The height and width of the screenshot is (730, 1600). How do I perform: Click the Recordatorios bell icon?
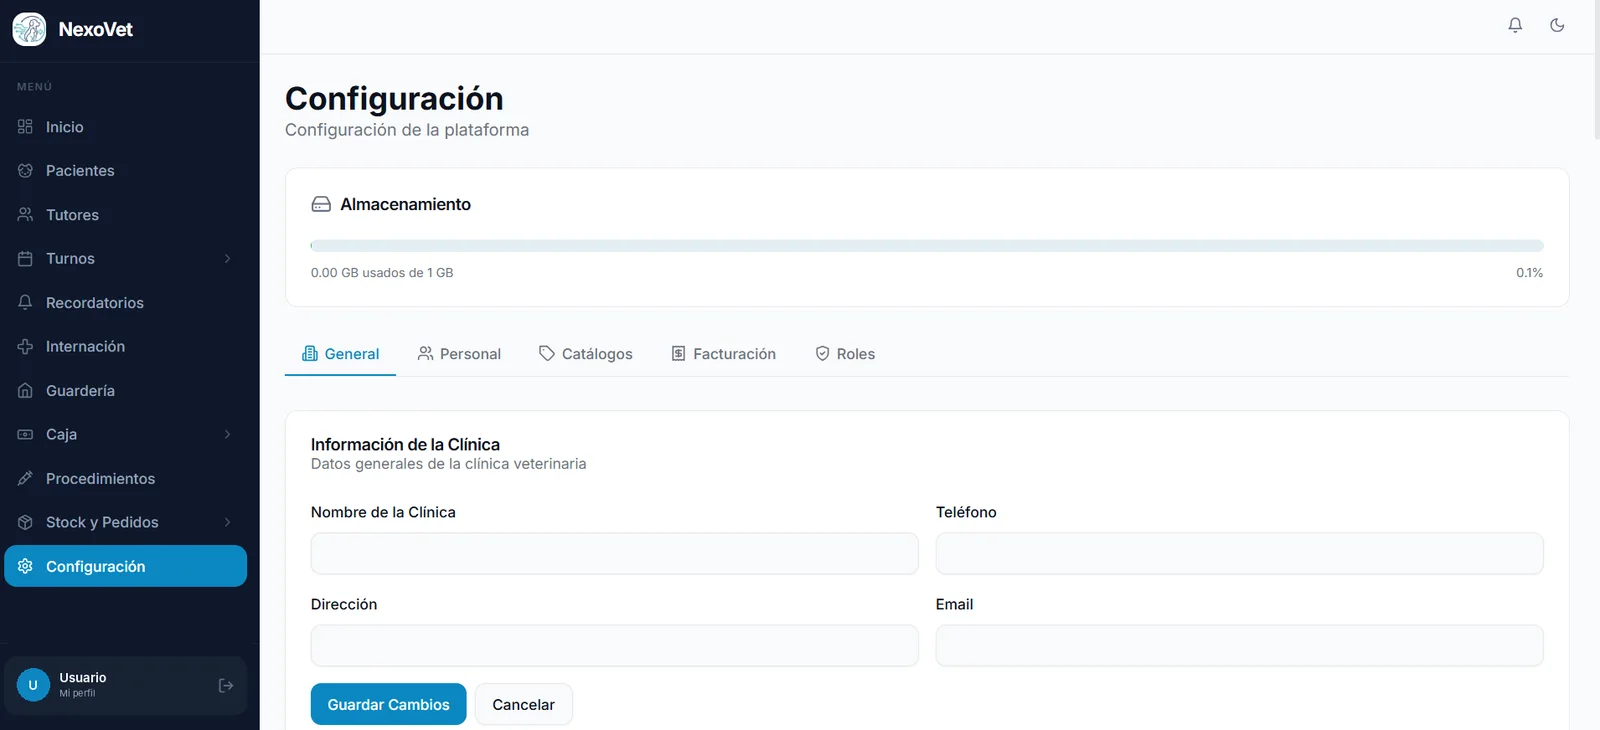pyautogui.click(x=25, y=303)
